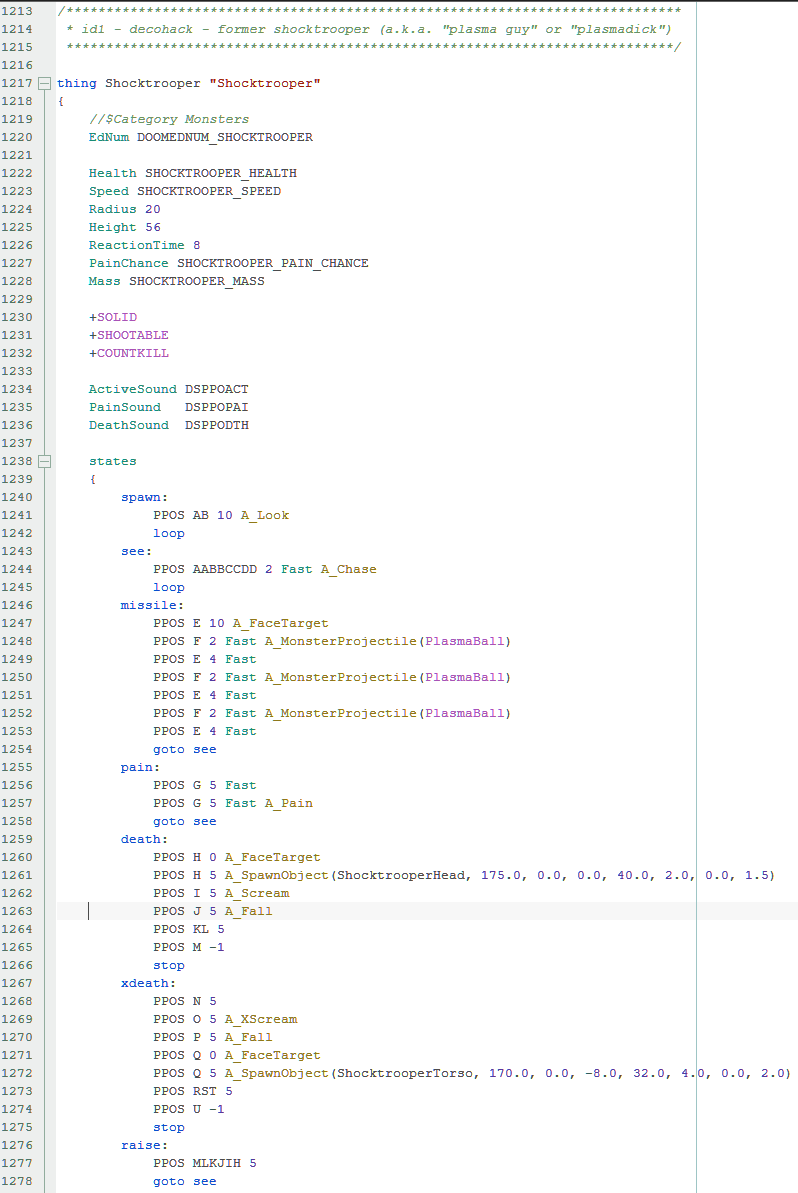This screenshot has height=1193, width=798.
Task: Click the header comment on line 1214
Action: point(369,29)
